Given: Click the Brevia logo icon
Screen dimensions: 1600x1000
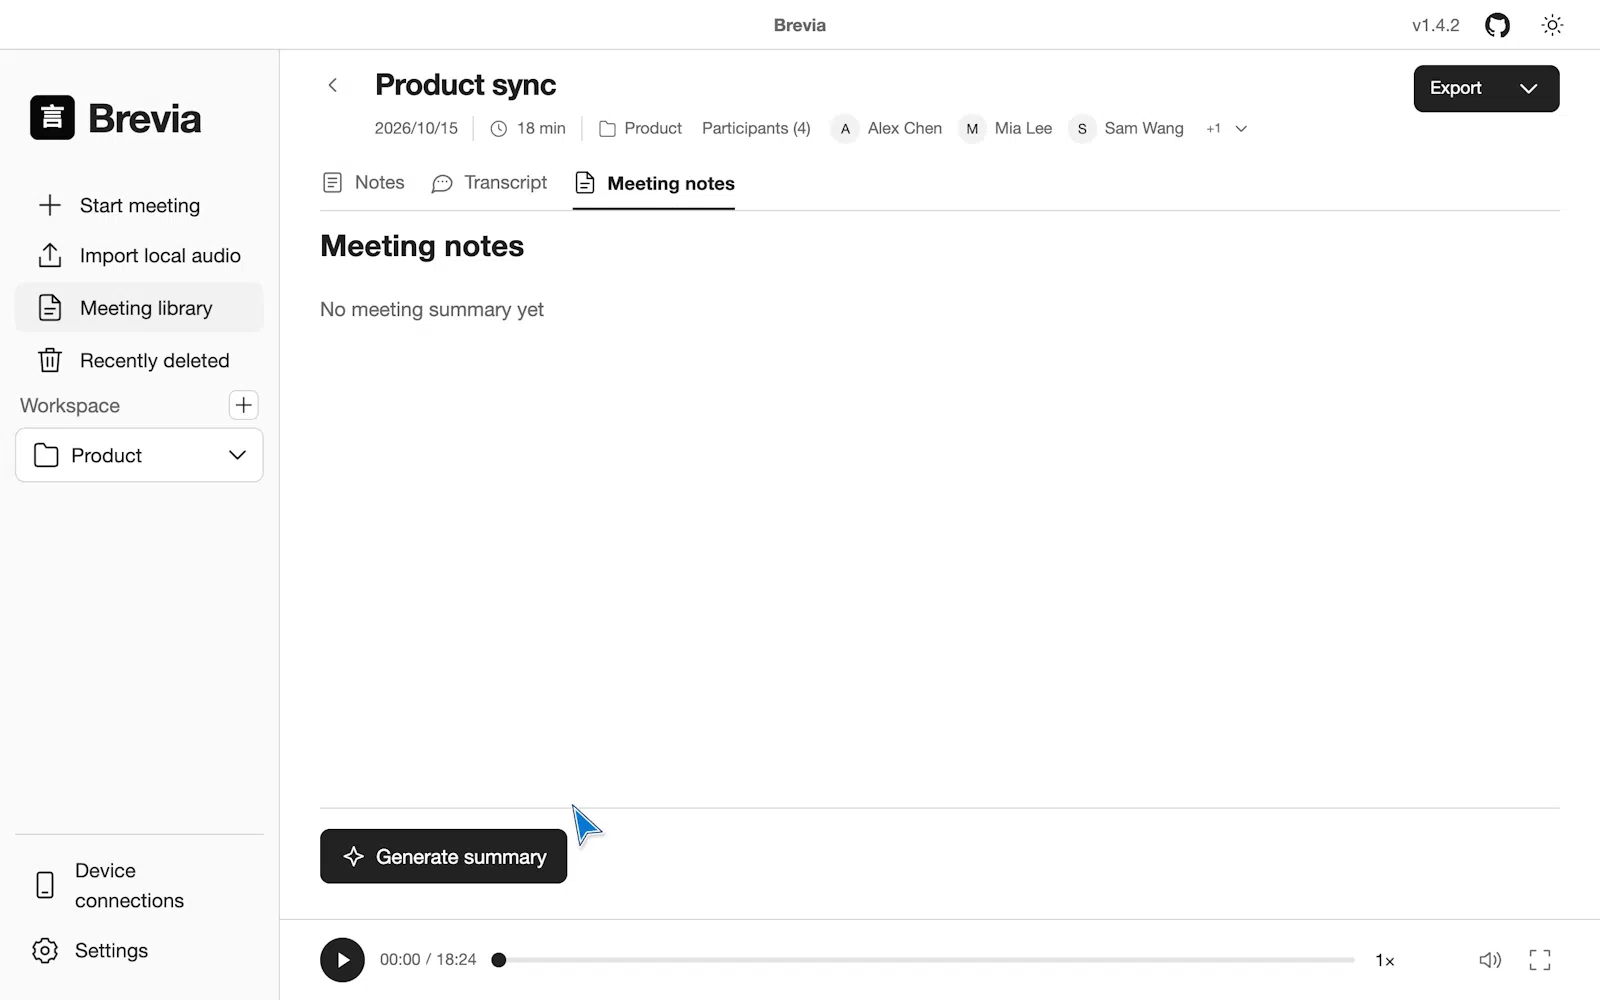Looking at the screenshot, I should tap(52, 118).
